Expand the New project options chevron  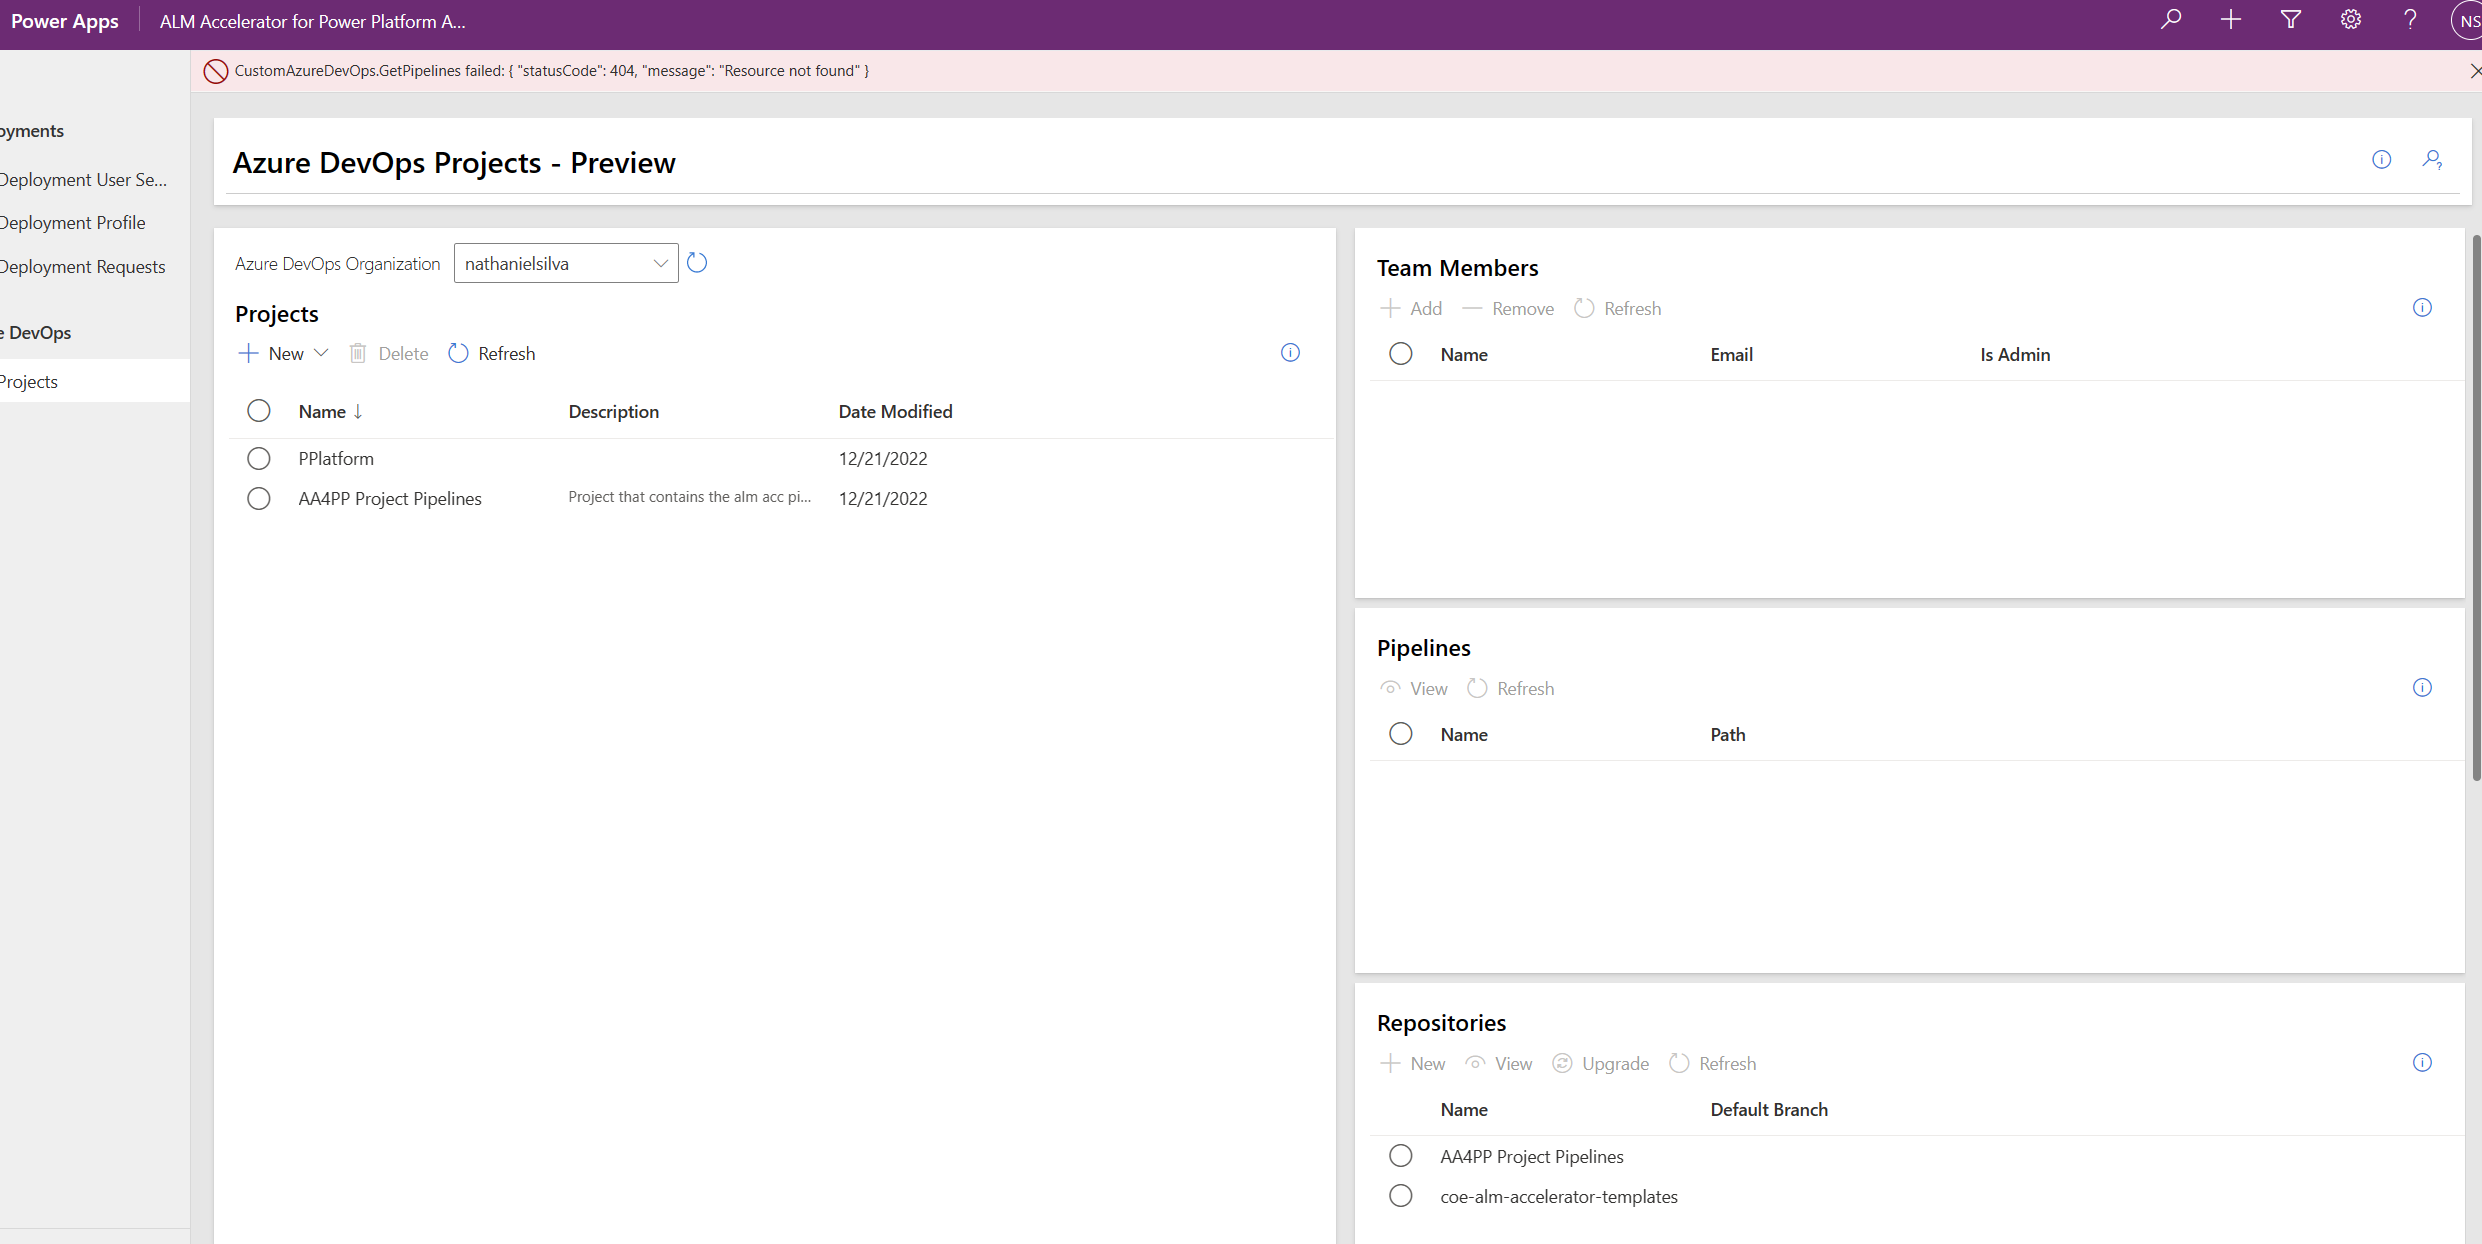click(x=322, y=353)
